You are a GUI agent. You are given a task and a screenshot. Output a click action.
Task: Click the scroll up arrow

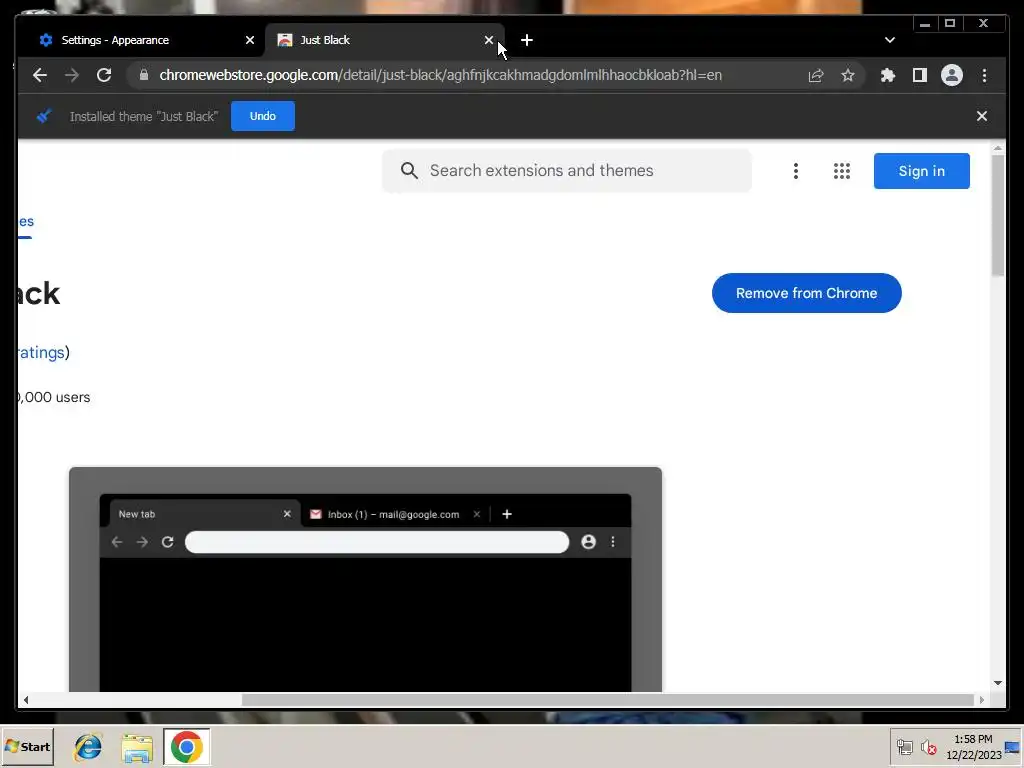pos(997,148)
